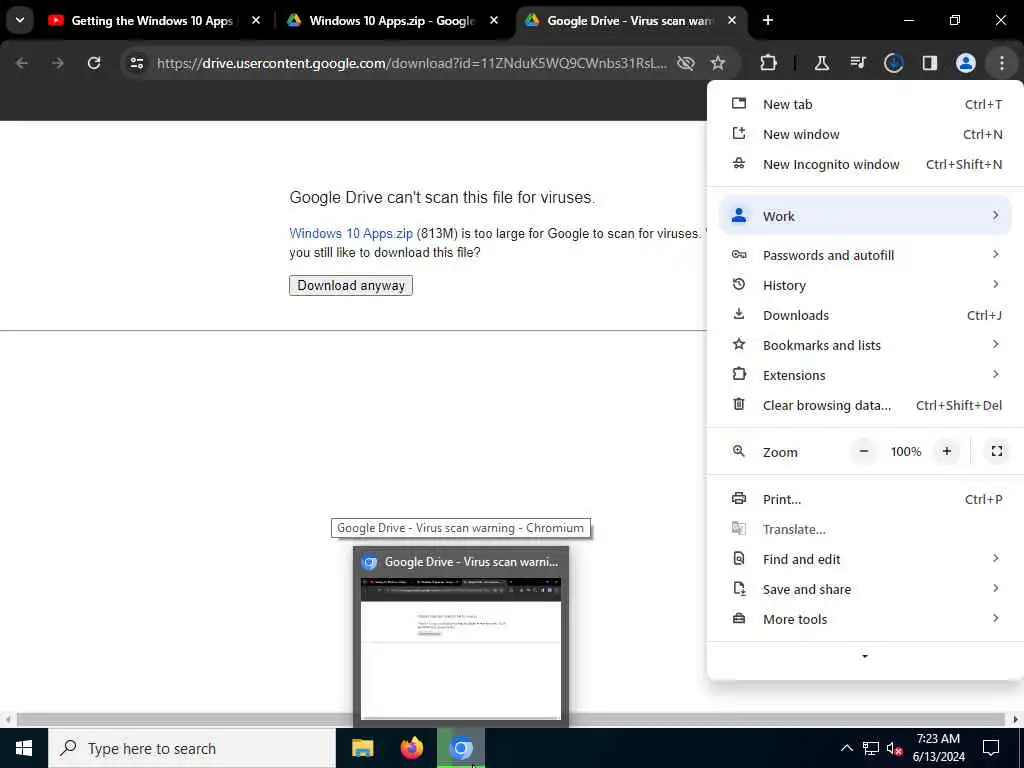Switch to the Getting the Windows 10 Apps tab
The width and height of the screenshot is (1024, 768).
(x=152, y=21)
